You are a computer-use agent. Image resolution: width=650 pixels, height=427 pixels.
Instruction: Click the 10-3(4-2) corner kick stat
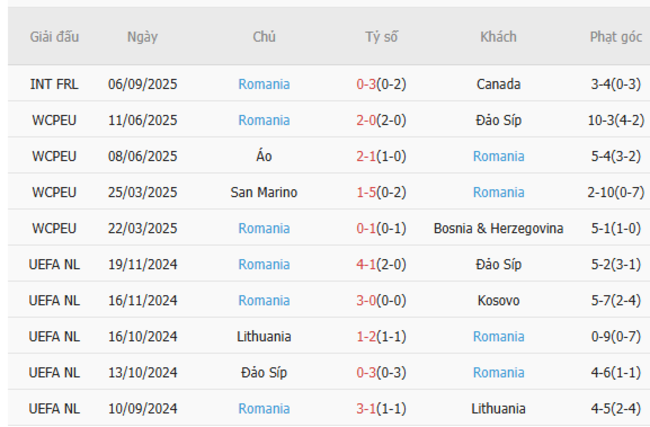[x=616, y=120]
